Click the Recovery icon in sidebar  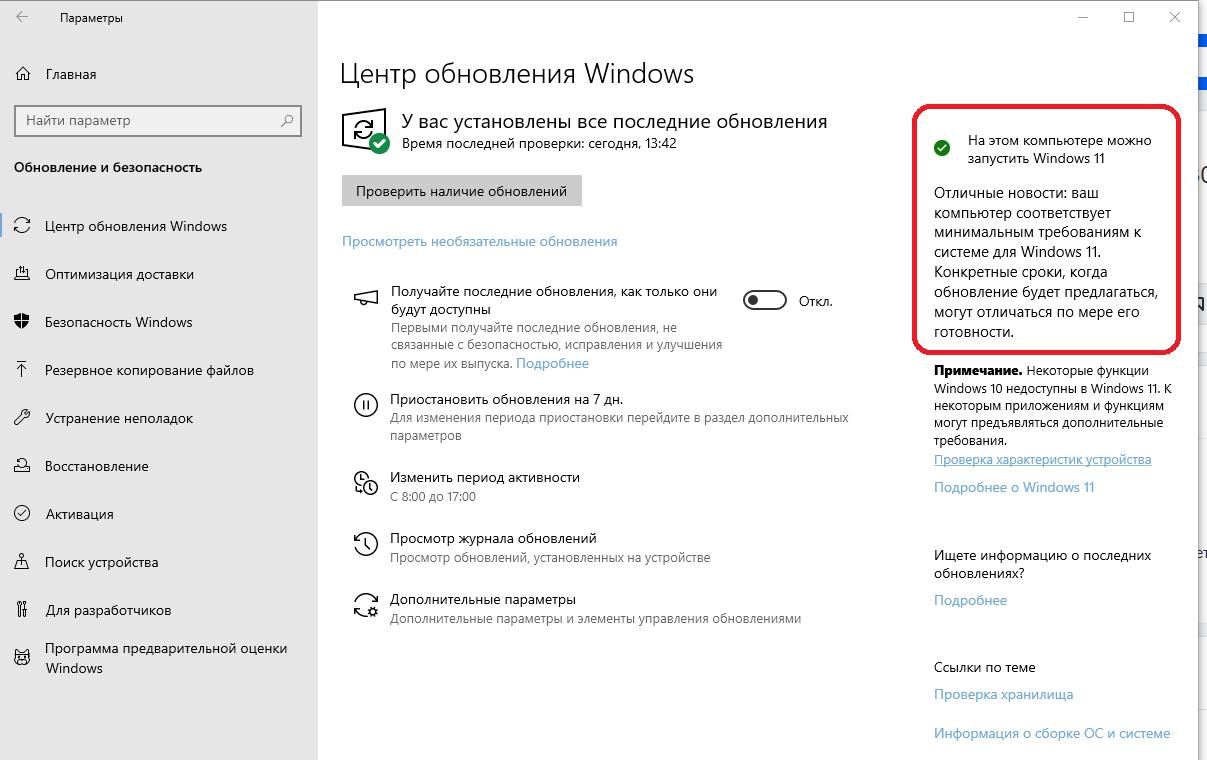[23, 466]
